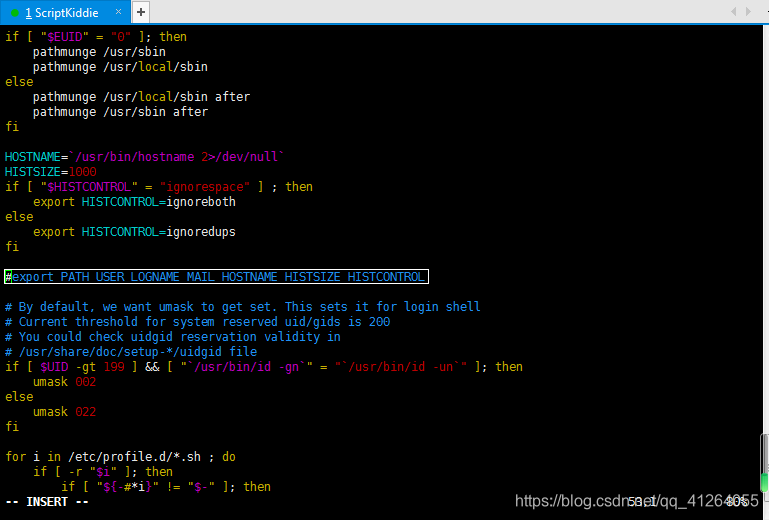Click the HOSTNAME=`/usr/bin/hostname 2>/dev/null` line

pyautogui.click(x=144, y=157)
